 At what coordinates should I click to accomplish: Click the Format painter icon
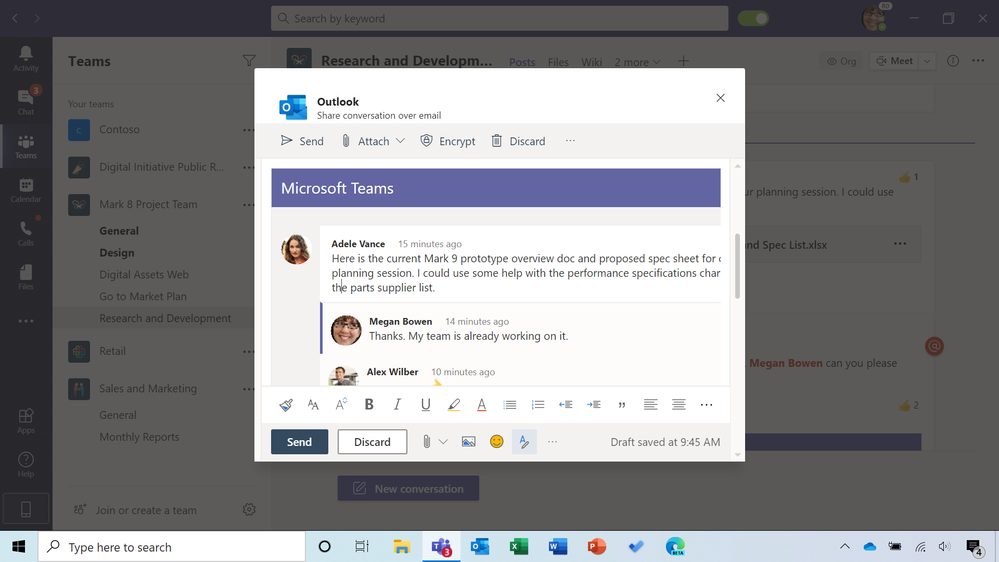pos(286,405)
